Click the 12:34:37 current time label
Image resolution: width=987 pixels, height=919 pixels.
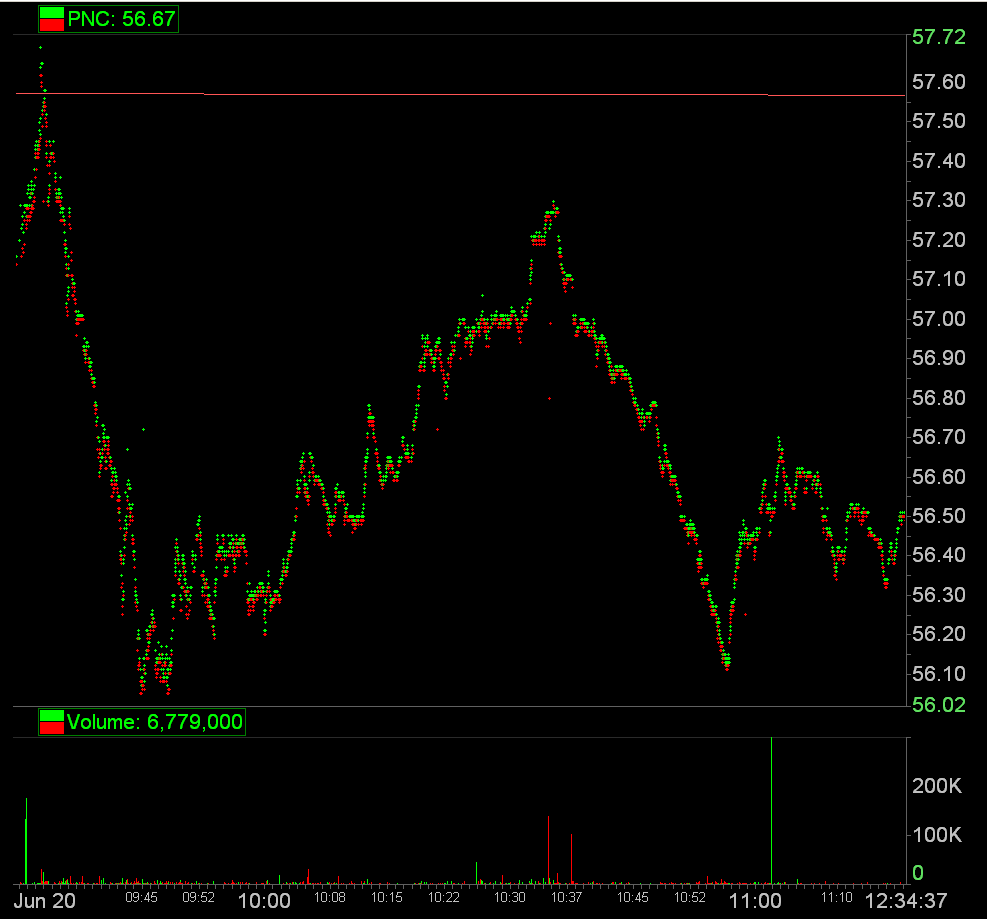click(906, 901)
